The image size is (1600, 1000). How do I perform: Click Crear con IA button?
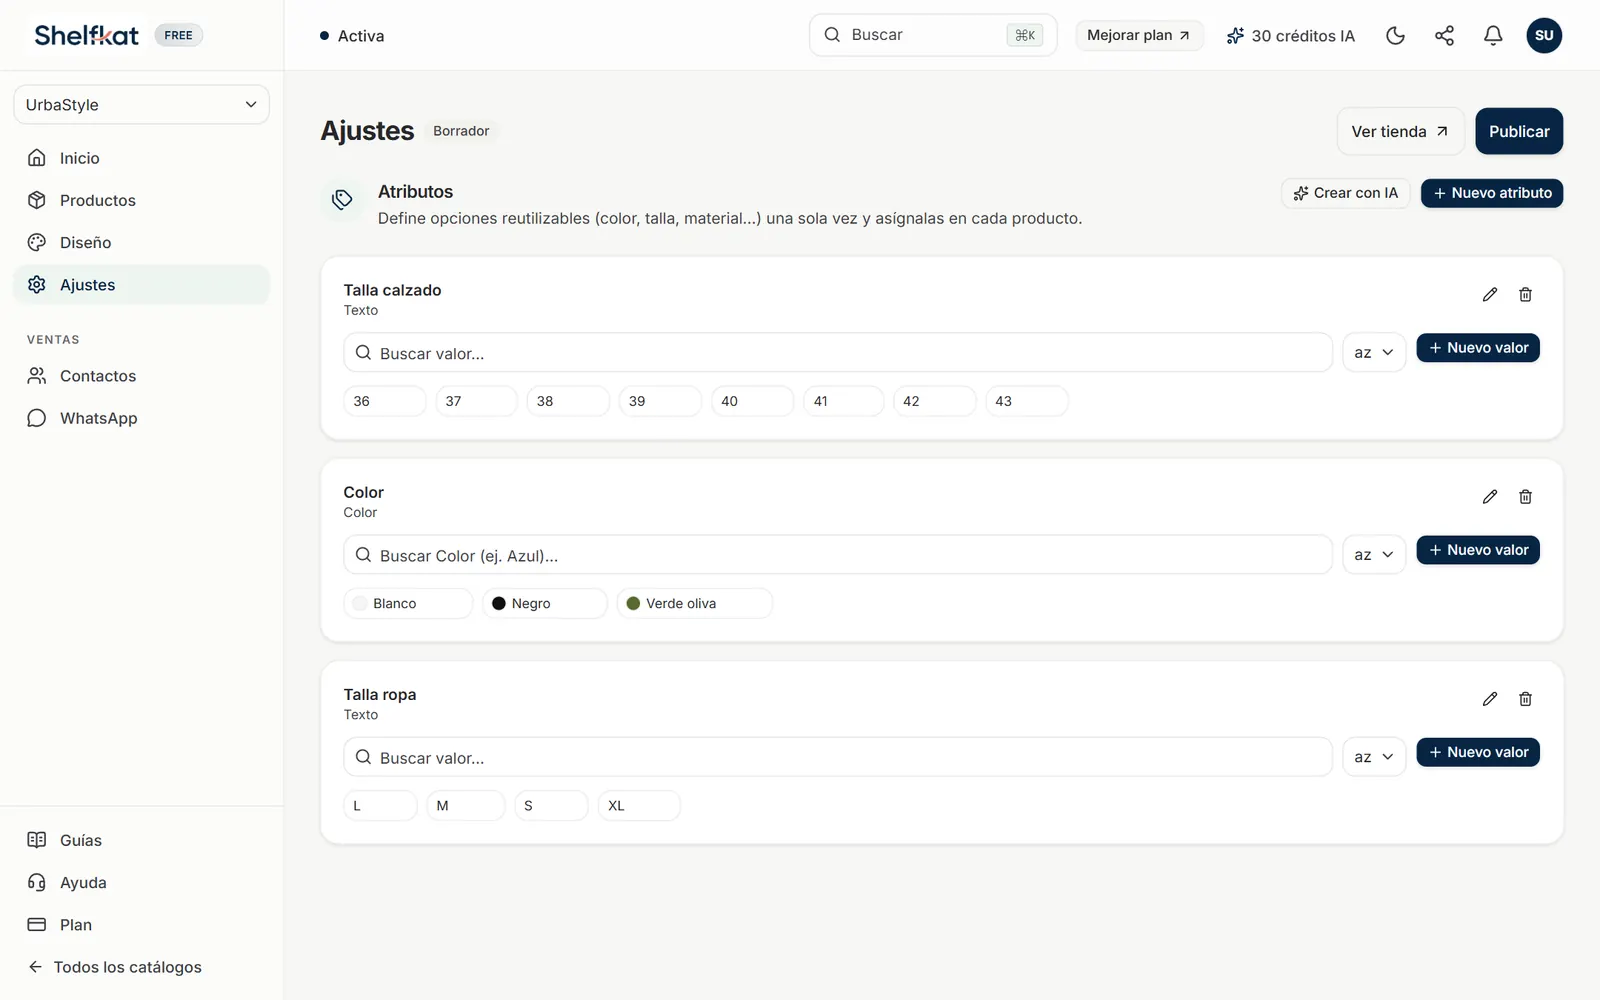point(1346,193)
